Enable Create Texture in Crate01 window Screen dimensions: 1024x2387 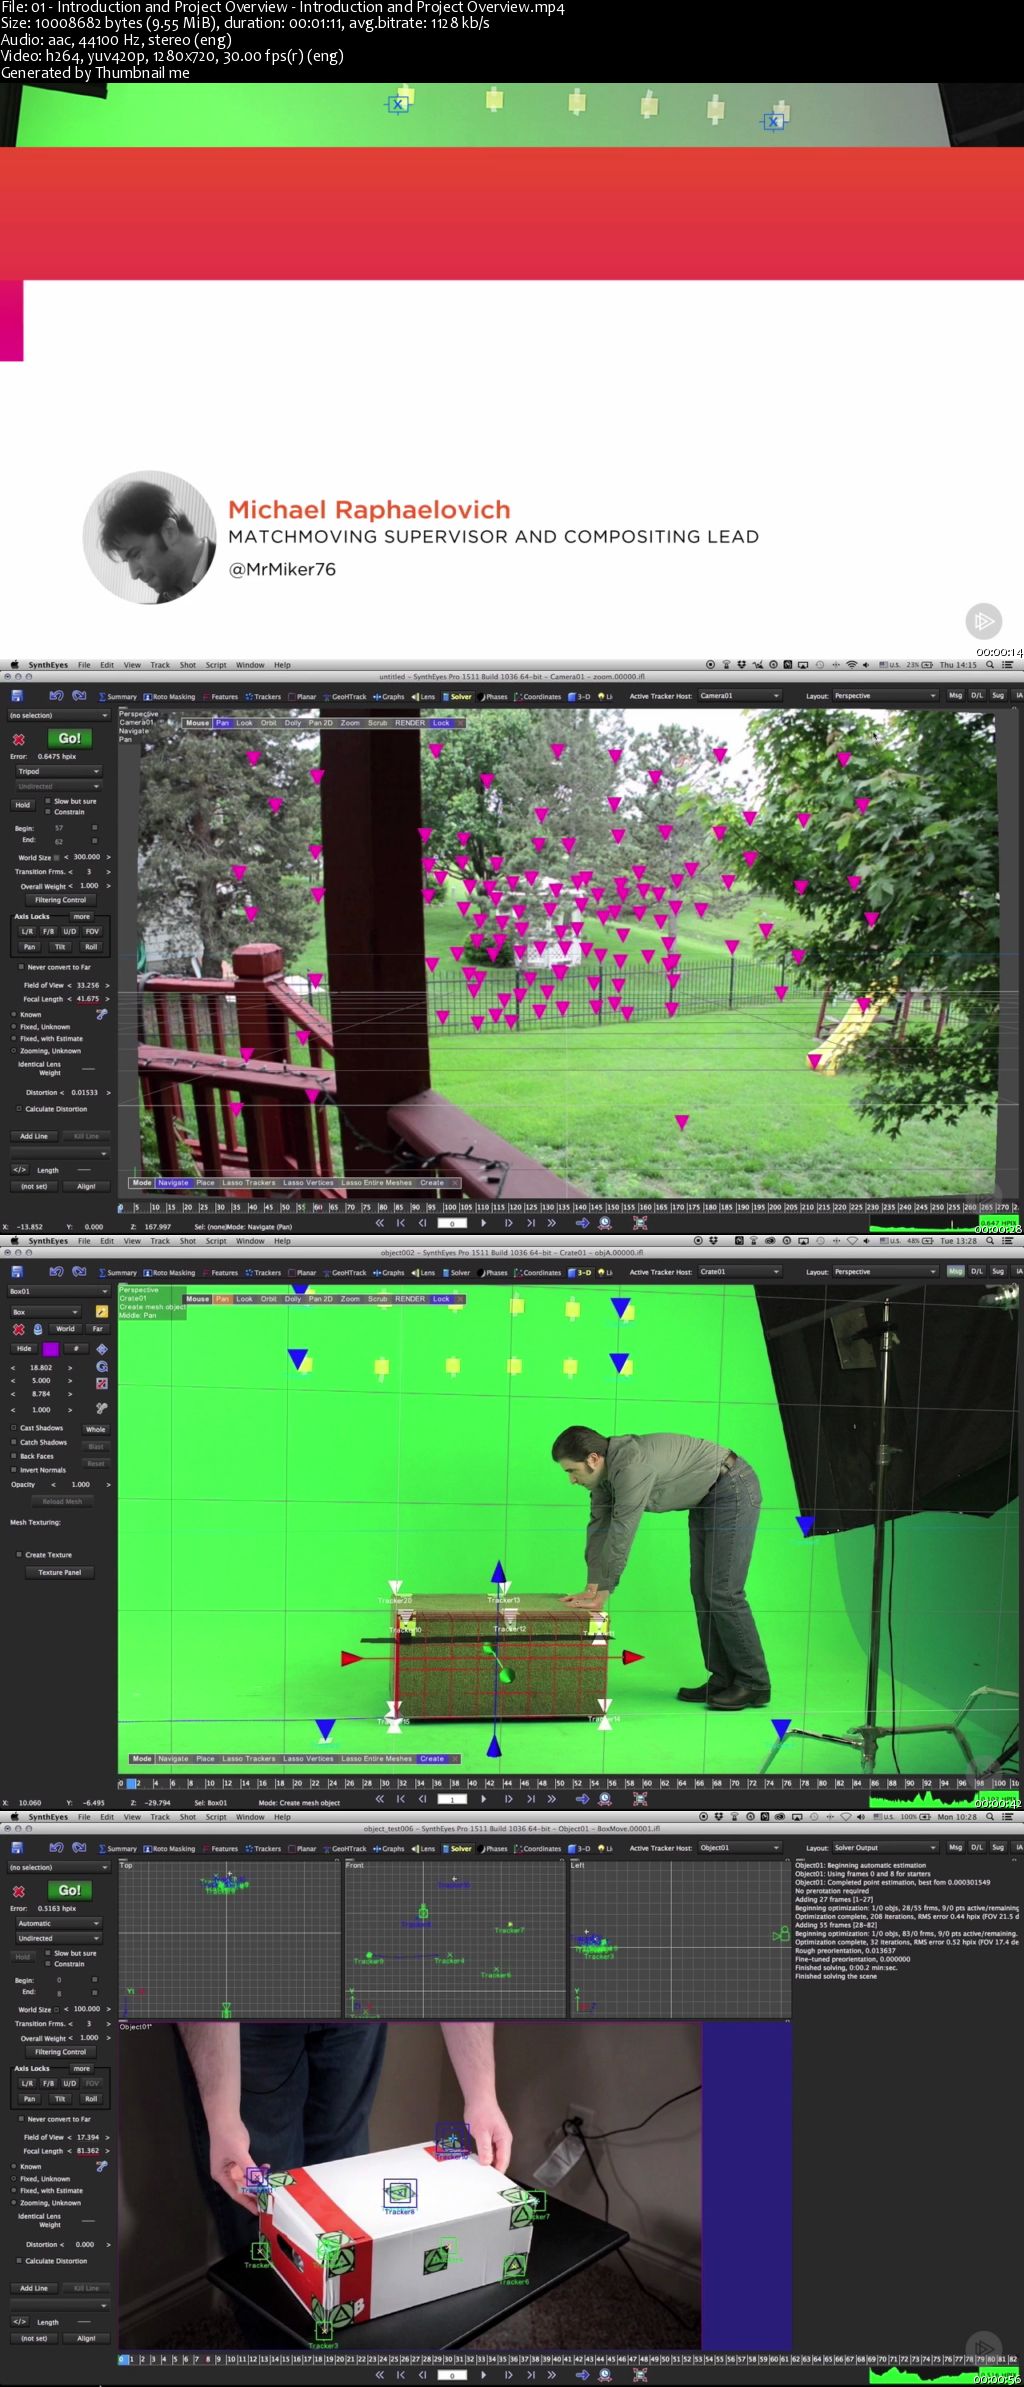click(x=44, y=1555)
